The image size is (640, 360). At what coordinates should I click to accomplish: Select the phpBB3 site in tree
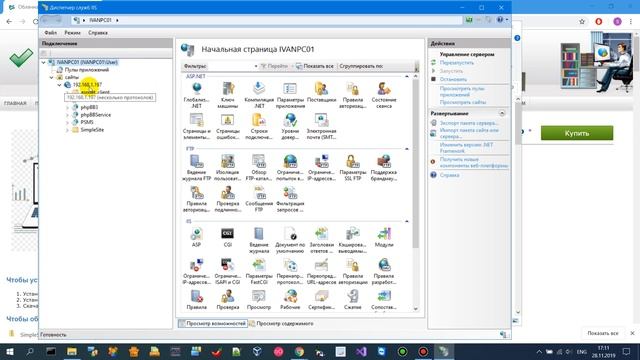coord(89,107)
